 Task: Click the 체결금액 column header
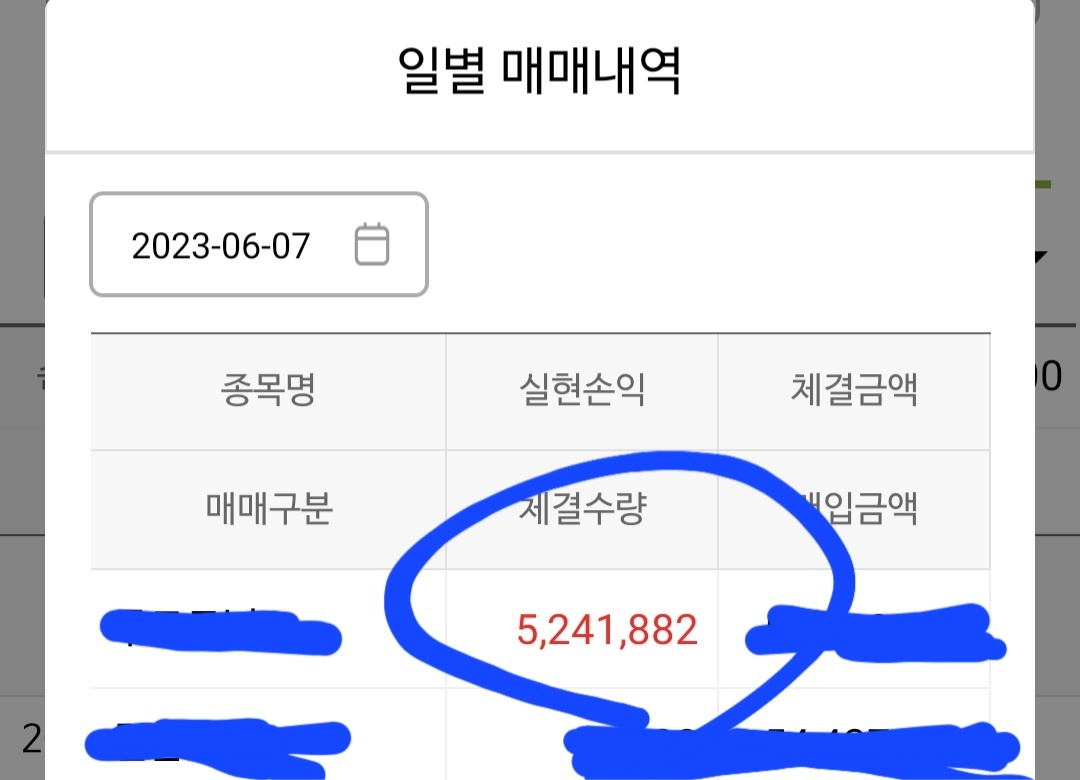854,390
